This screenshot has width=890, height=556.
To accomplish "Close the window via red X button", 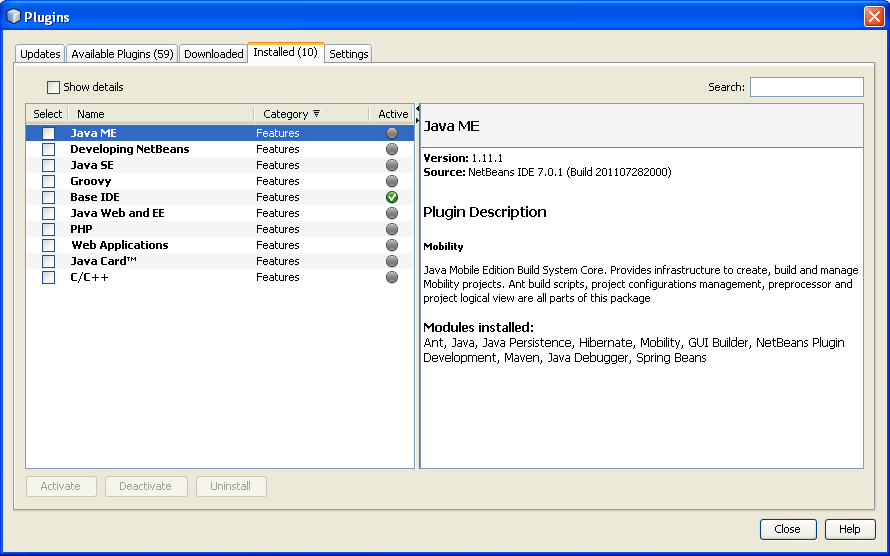I will pos(874,16).
